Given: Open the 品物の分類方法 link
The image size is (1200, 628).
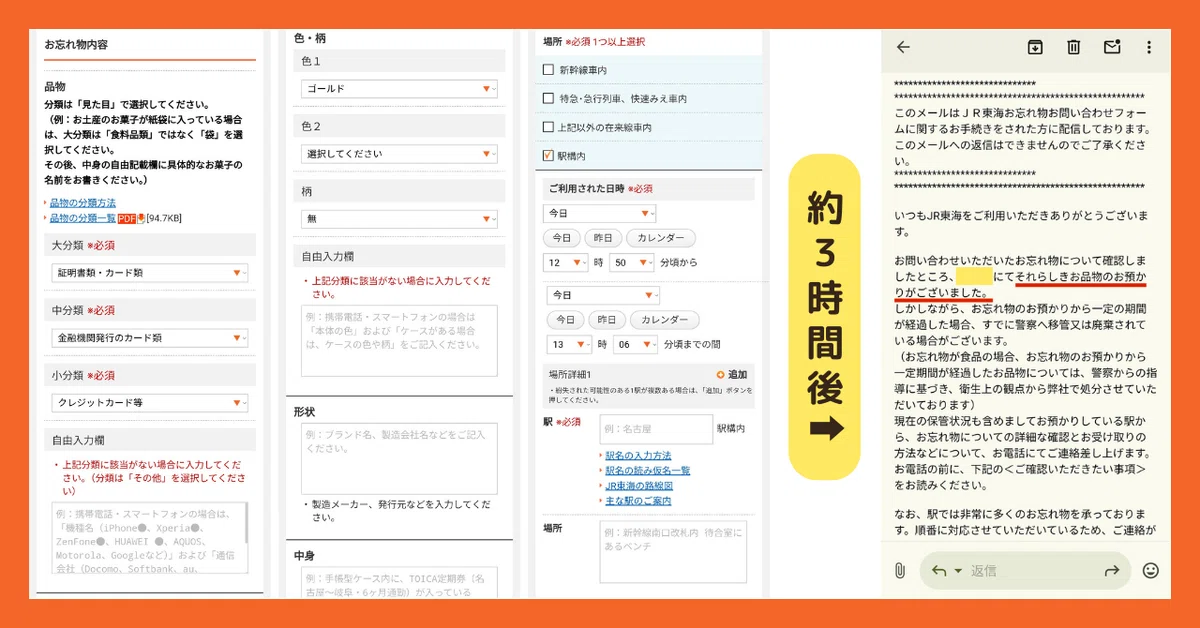Looking at the screenshot, I should 82,203.
